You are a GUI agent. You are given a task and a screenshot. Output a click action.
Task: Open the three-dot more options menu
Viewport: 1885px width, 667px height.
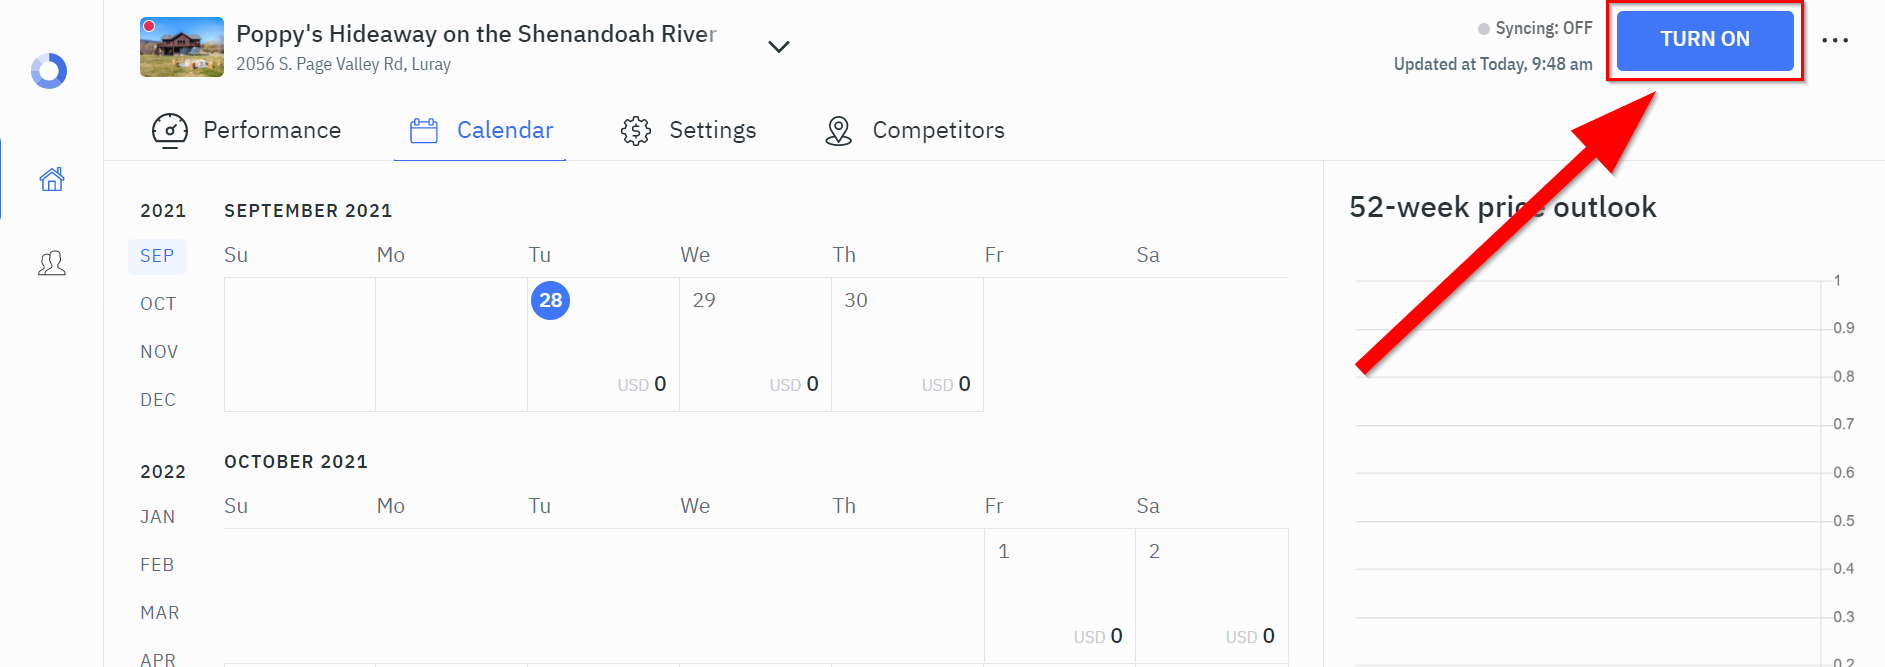1835,41
